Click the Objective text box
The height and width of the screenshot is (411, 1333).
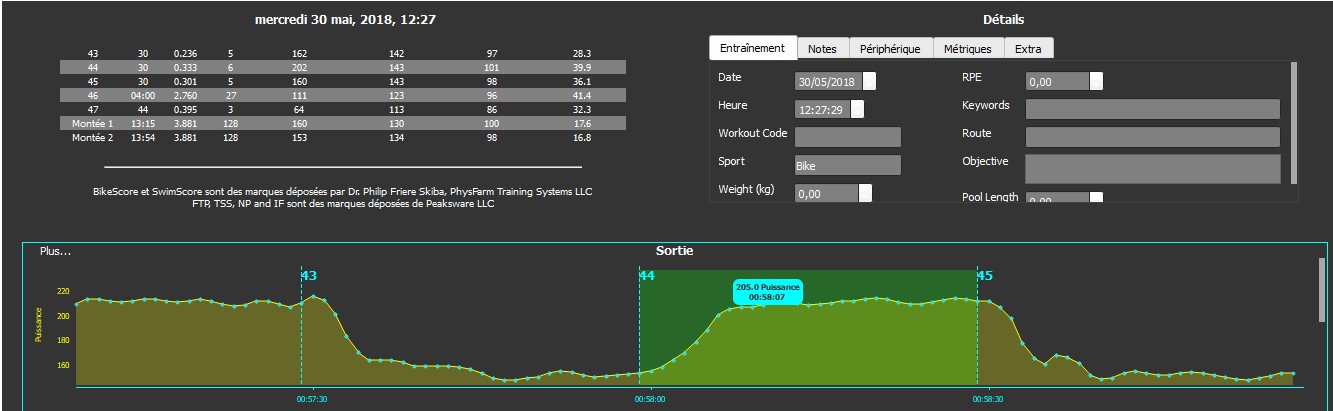1152,168
